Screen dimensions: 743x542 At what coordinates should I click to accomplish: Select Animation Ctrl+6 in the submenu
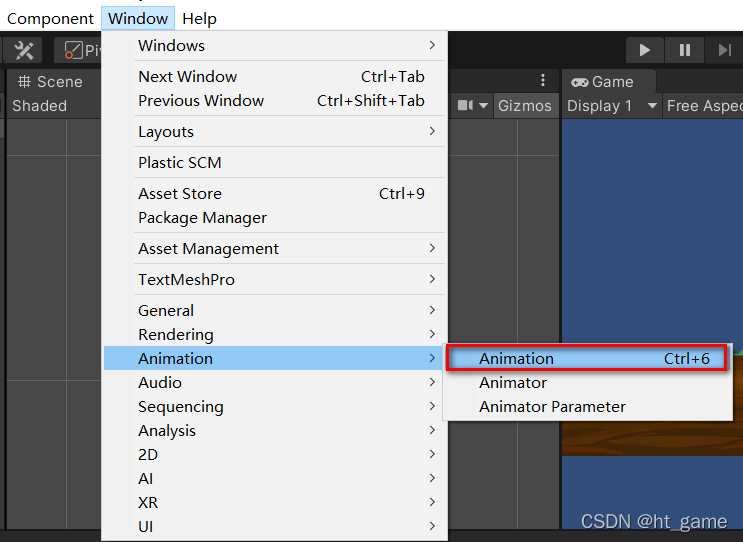(x=586, y=358)
